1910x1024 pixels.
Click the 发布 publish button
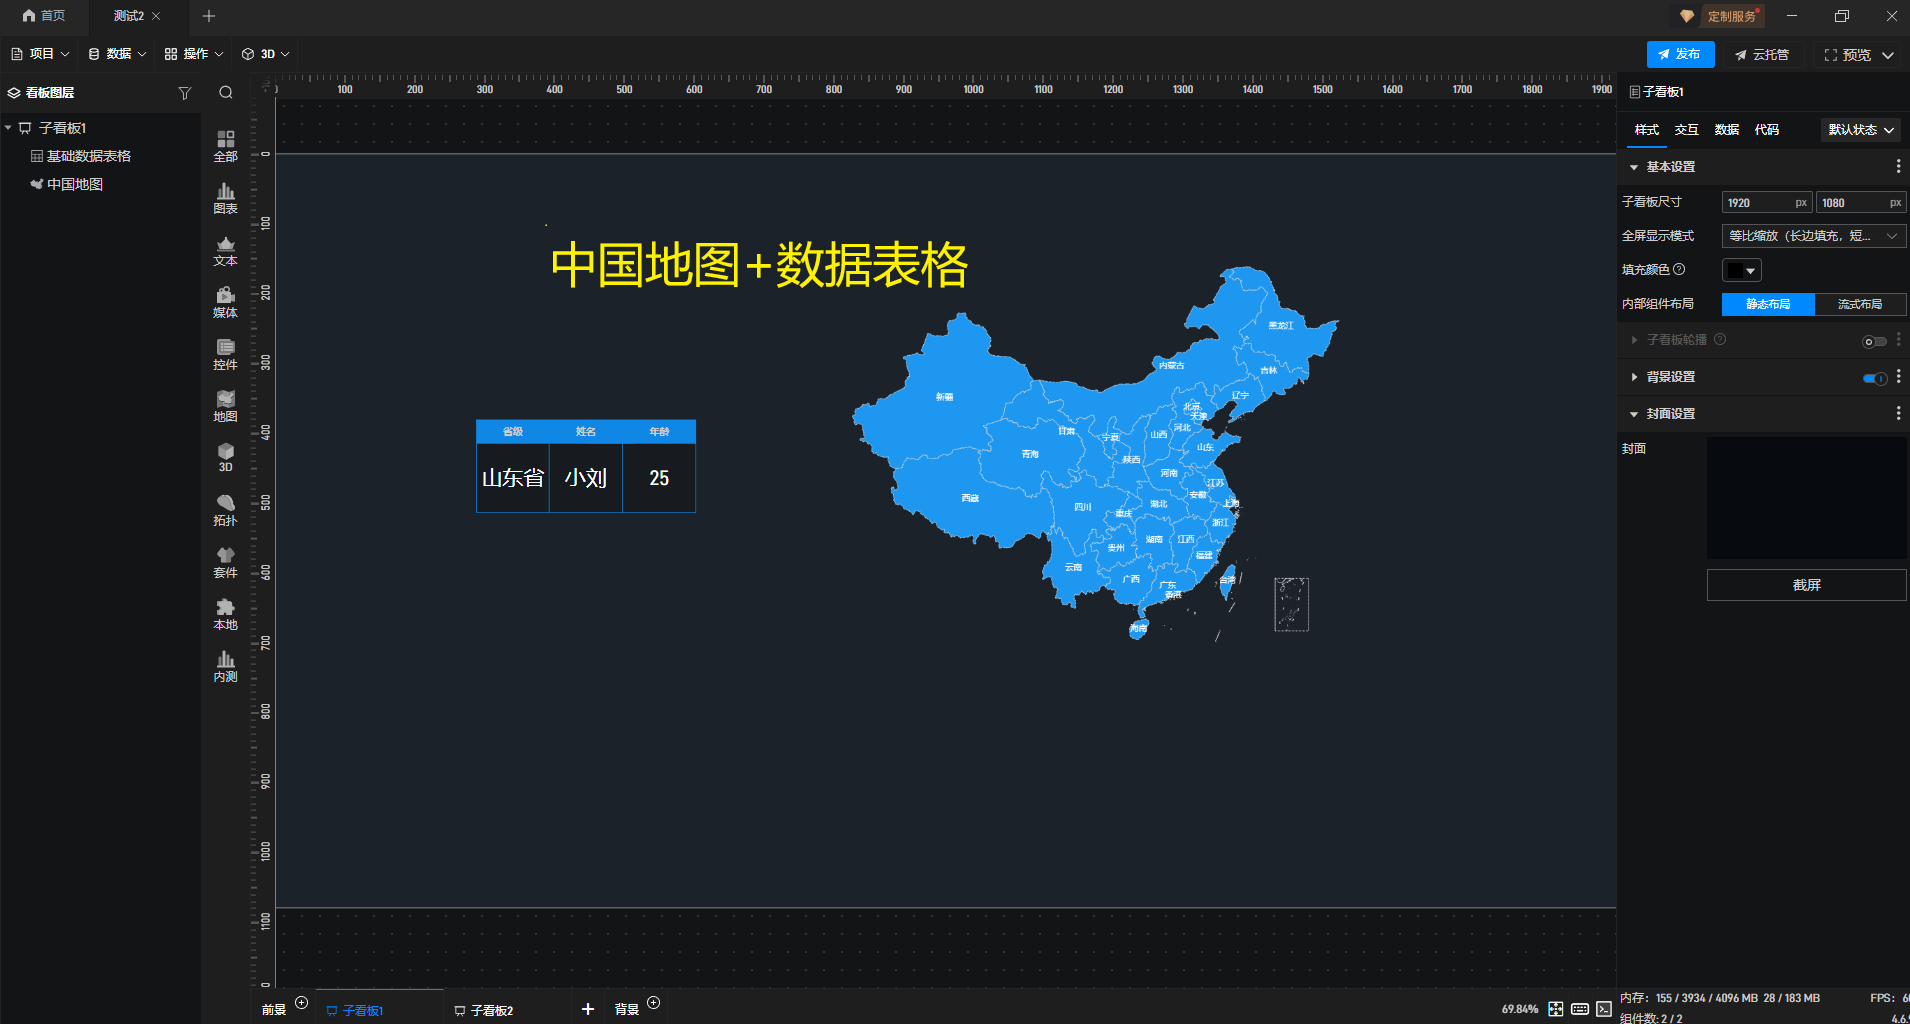point(1681,54)
